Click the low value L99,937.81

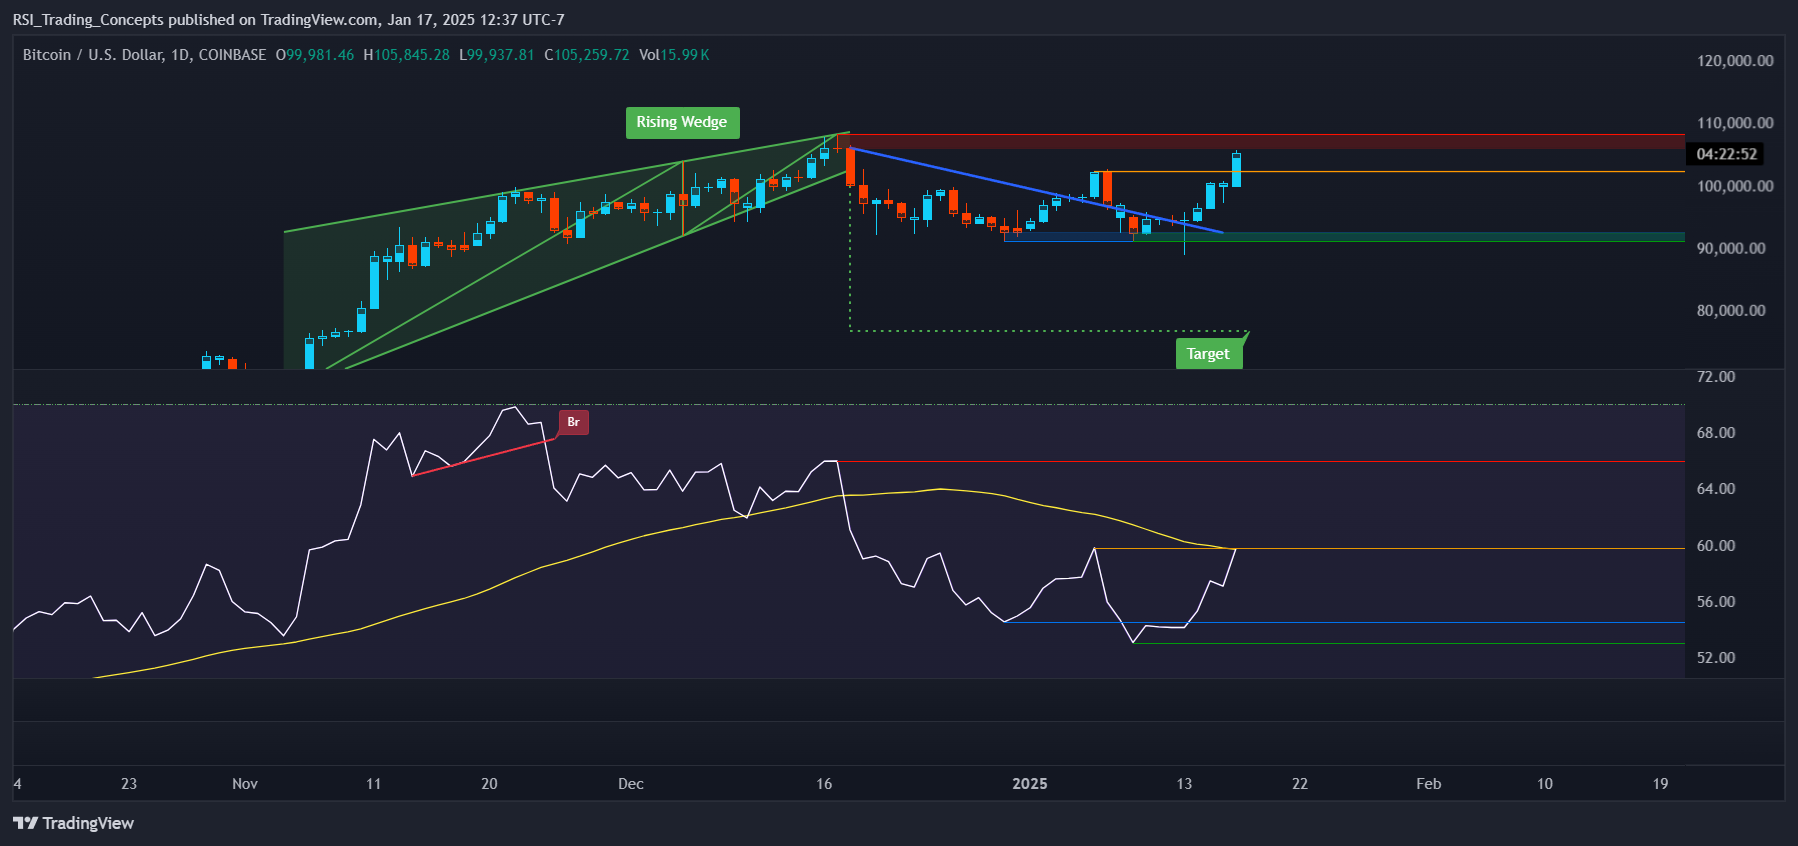coord(497,55)
